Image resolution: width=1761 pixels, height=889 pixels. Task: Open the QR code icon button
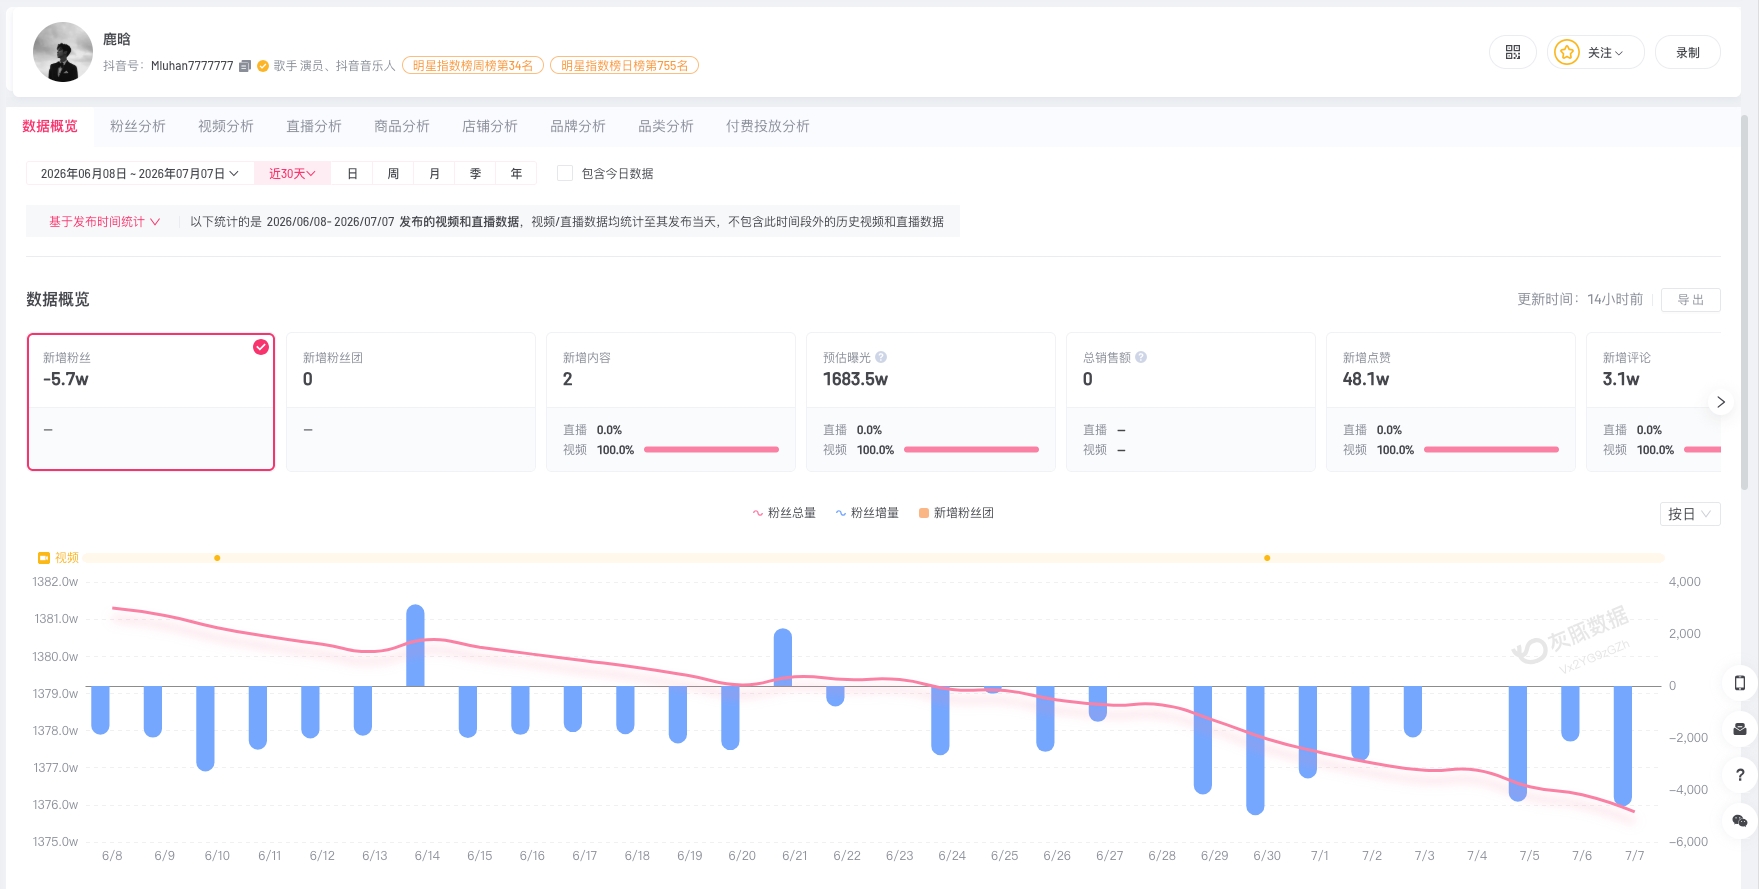pyautogui.click(x=1512, y=52)
